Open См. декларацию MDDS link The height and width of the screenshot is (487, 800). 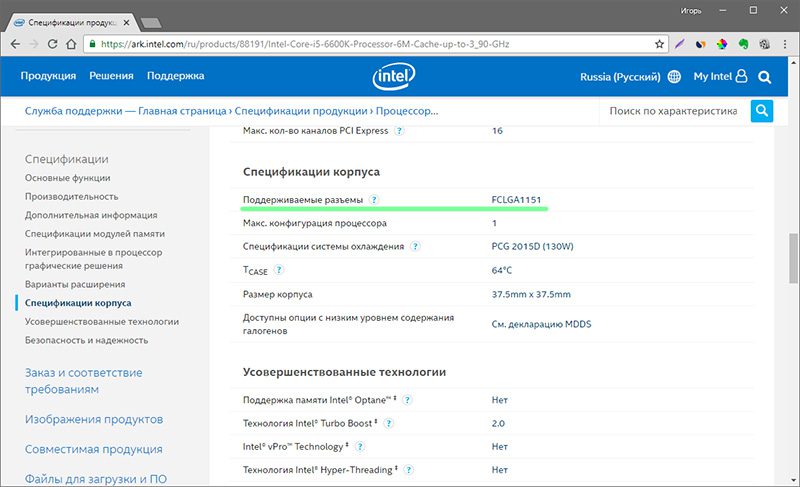(541, 324)
